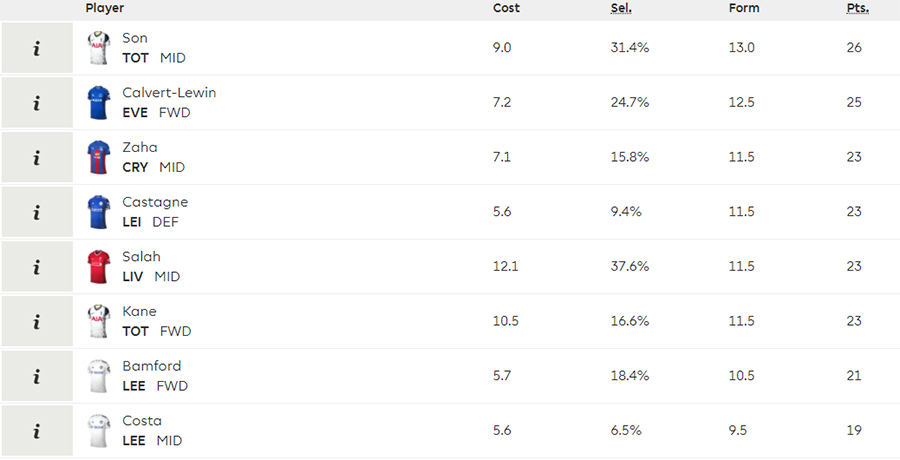Click Costa's Leeds shirt icon
The image size is (900, 460).
(99, 430)
